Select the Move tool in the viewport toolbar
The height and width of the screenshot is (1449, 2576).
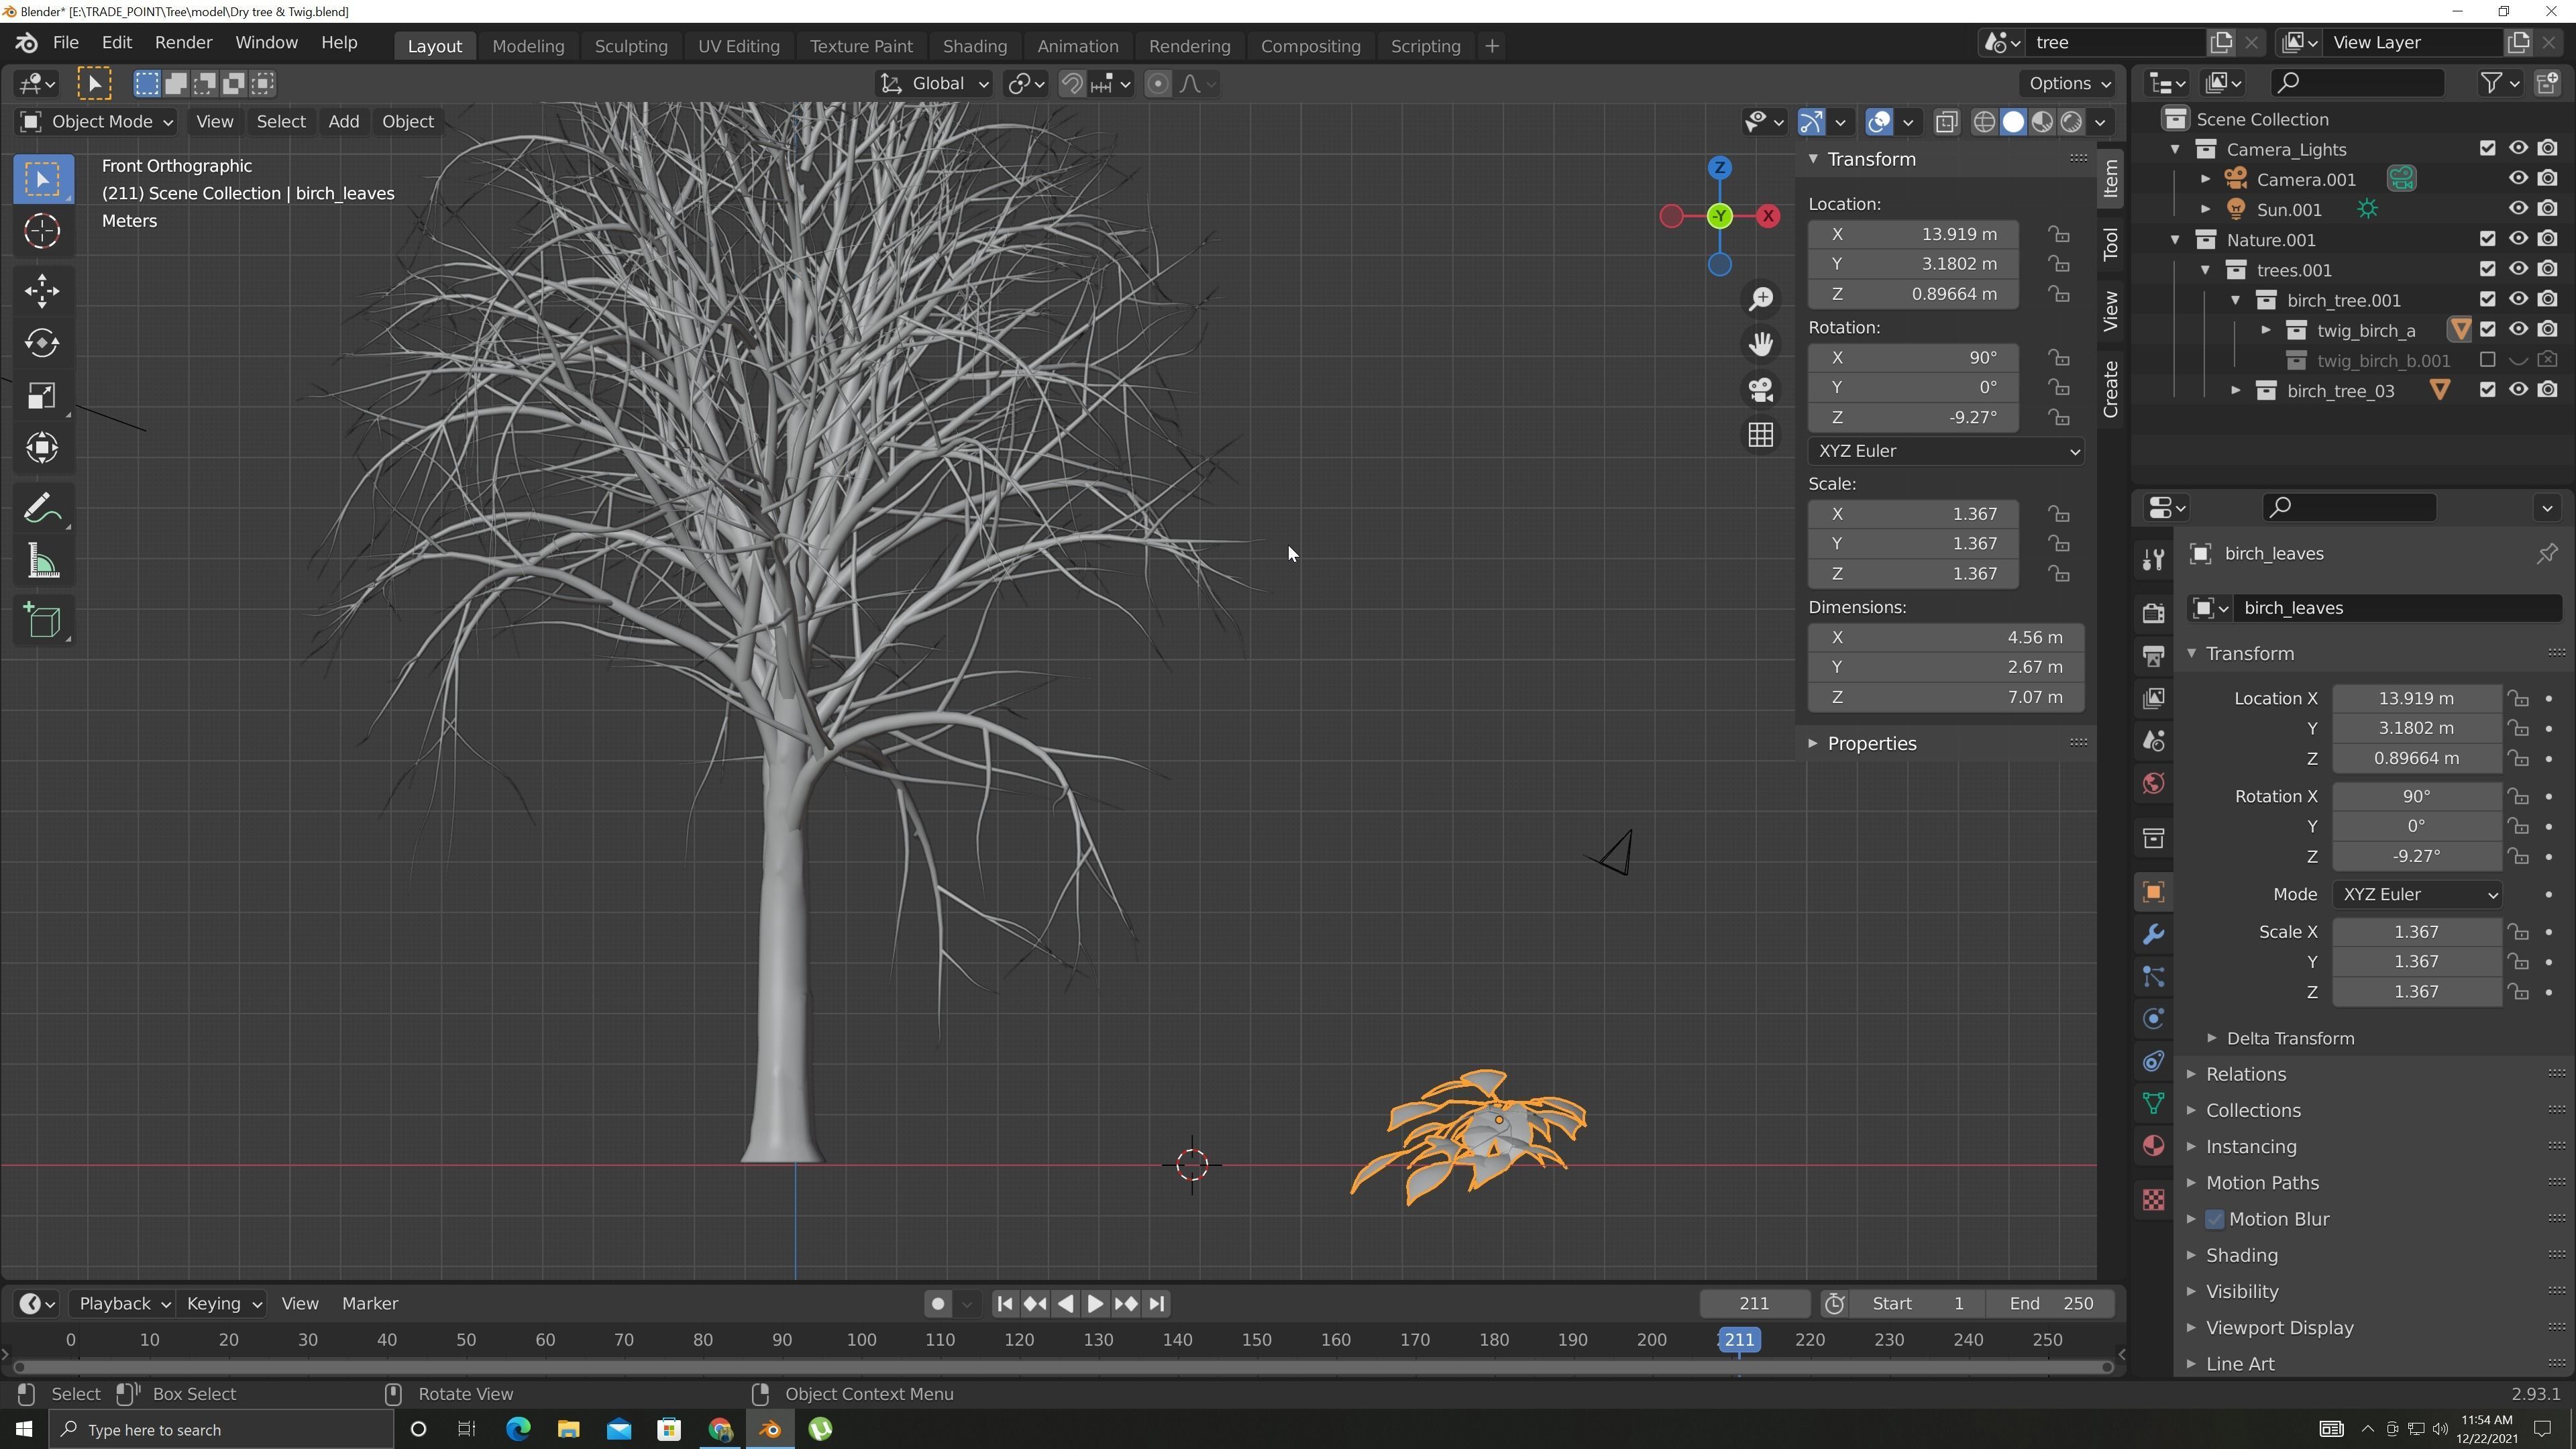tap(42, 290)
